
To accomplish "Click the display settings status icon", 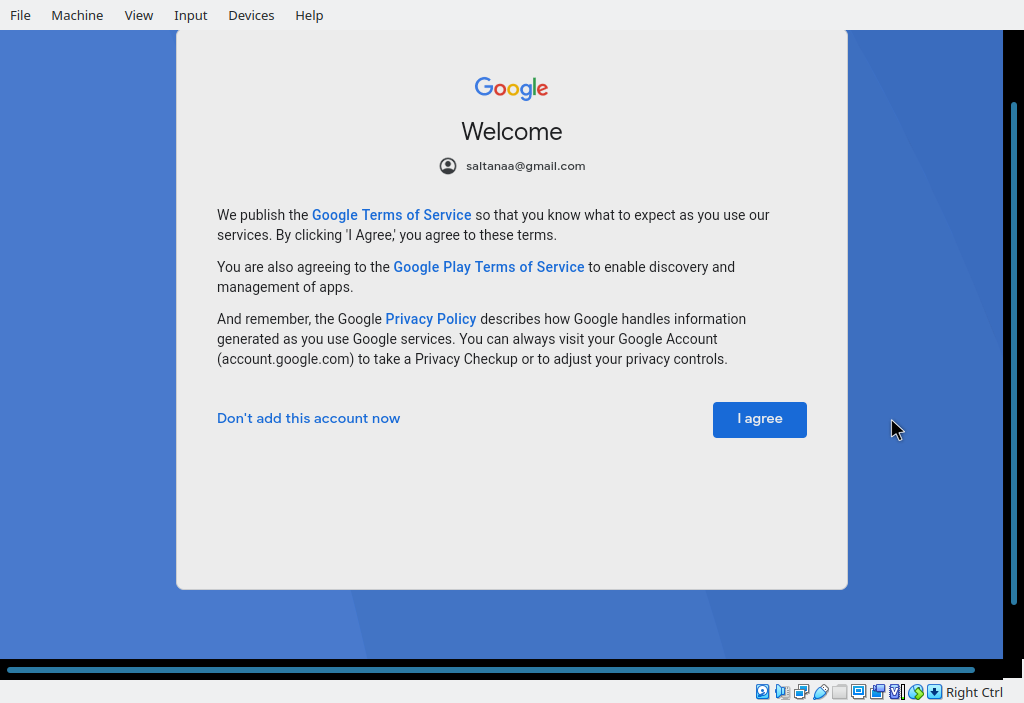I will [x=859, y=692].
